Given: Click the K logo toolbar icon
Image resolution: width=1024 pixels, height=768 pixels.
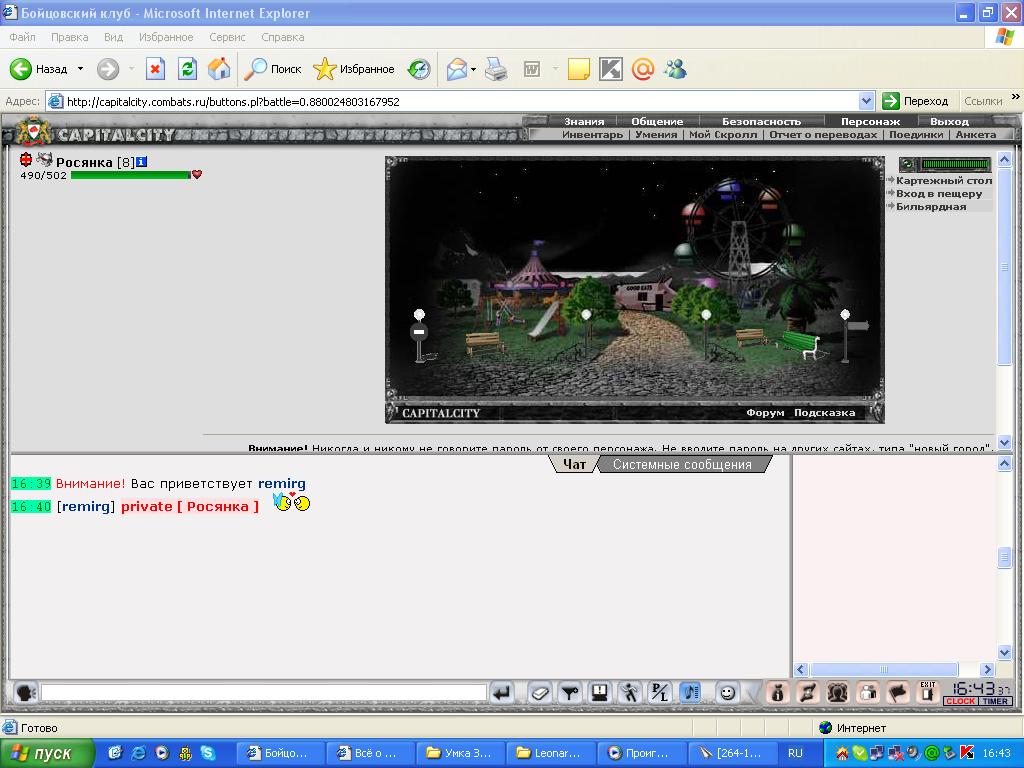Looking at the screenshot, I should click(x=611, y=69).
